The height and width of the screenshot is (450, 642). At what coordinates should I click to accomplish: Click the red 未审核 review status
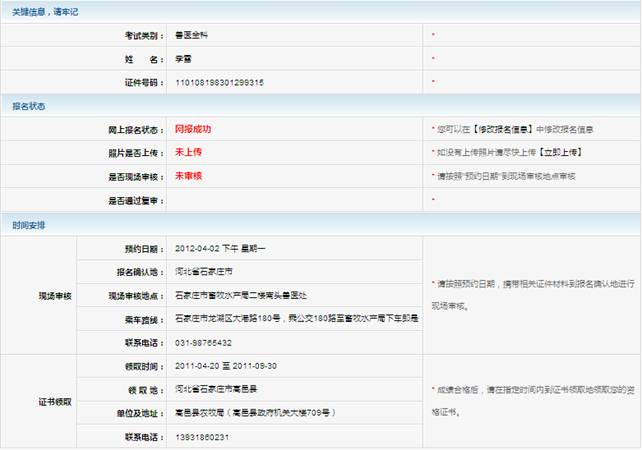[189, 176]
